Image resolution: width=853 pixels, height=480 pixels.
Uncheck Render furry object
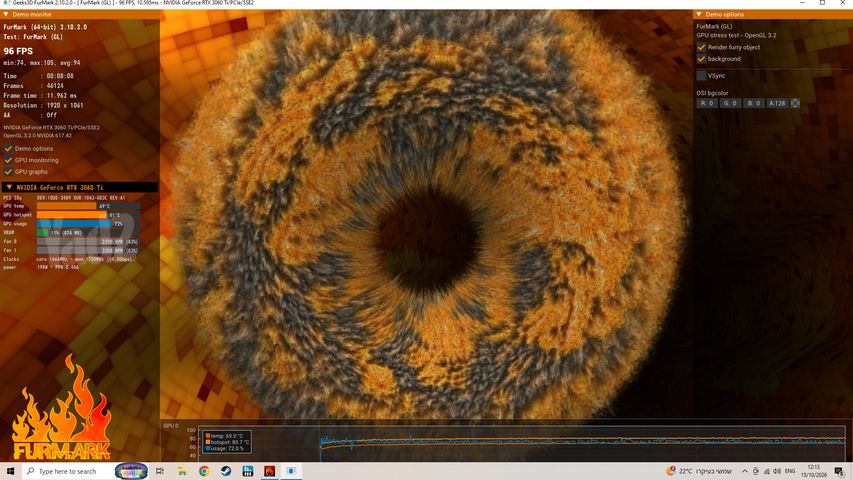coord(701,47)
